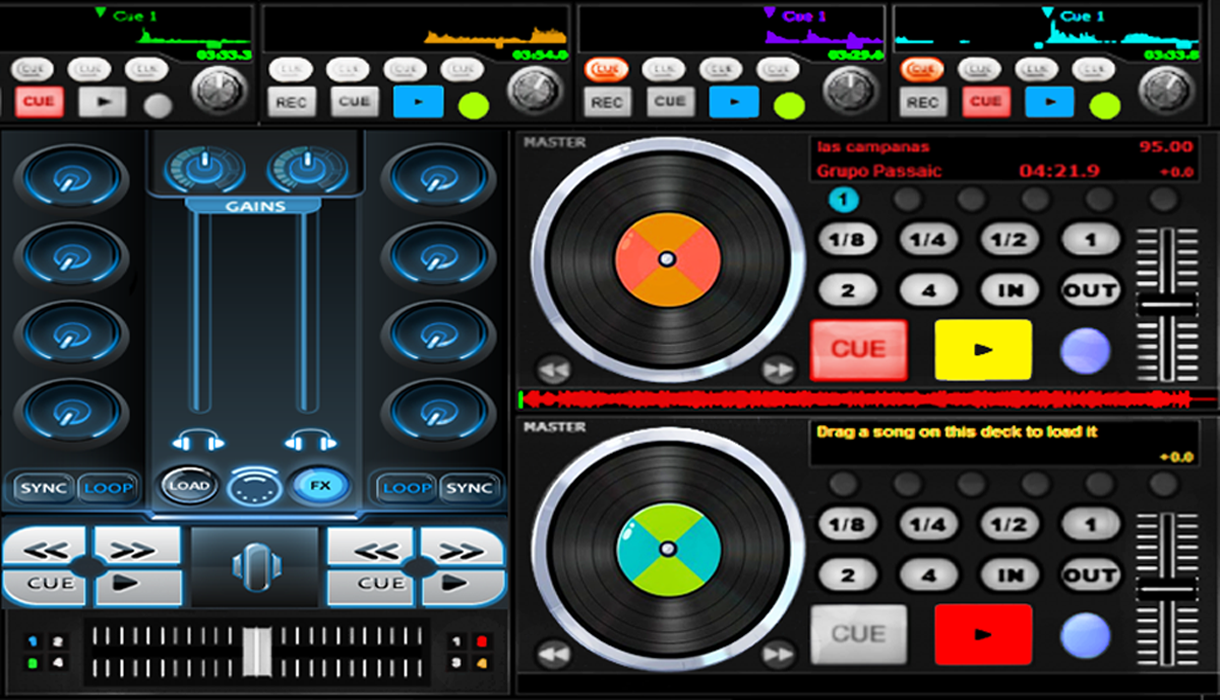Screen dimensions: 1220x700
Task: Click the red waveform of las campanas track
Action: point(855,400)
